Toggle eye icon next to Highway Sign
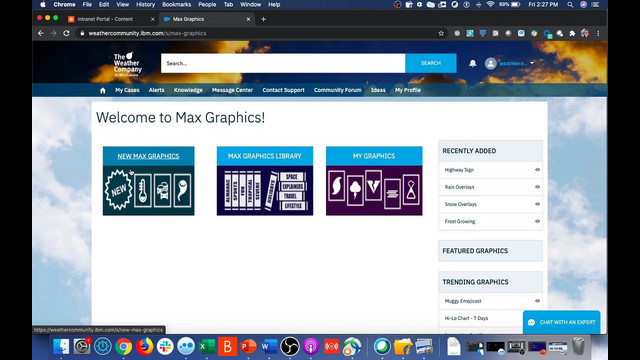 coord(537,170)
